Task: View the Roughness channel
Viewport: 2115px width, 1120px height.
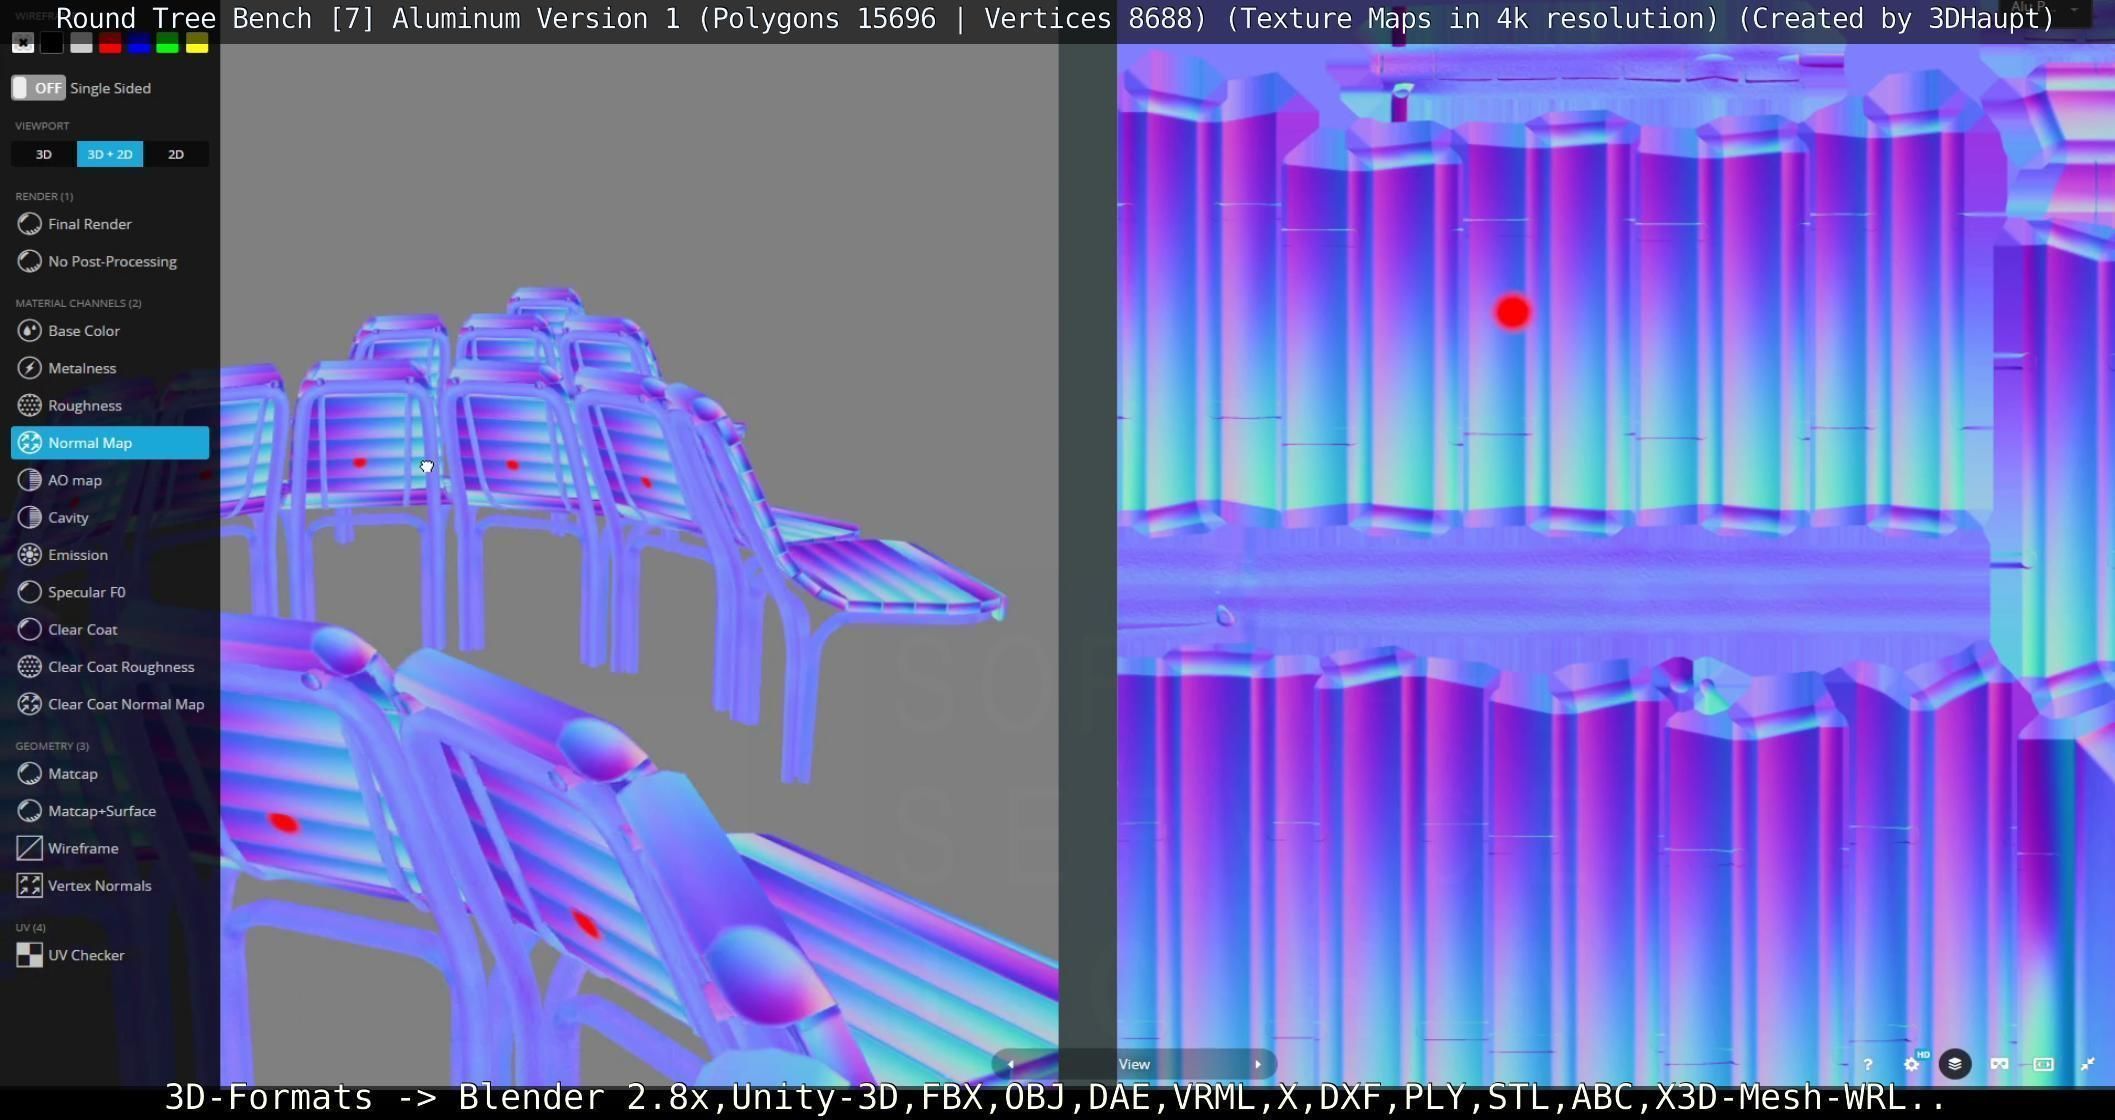Action: (84, 406)
